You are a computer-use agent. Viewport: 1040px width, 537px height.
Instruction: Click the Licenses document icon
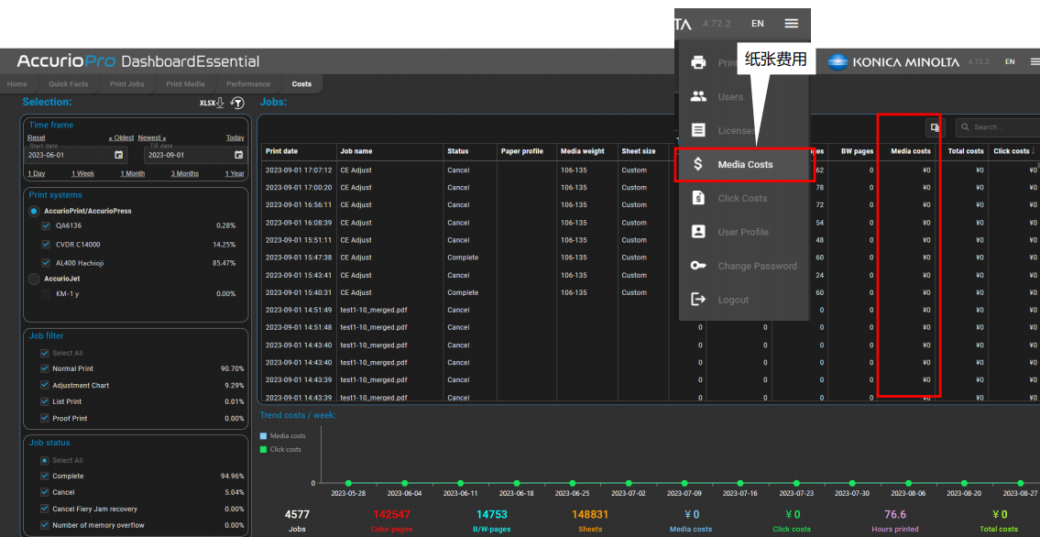pyautogui.click(x=698, y=131)
